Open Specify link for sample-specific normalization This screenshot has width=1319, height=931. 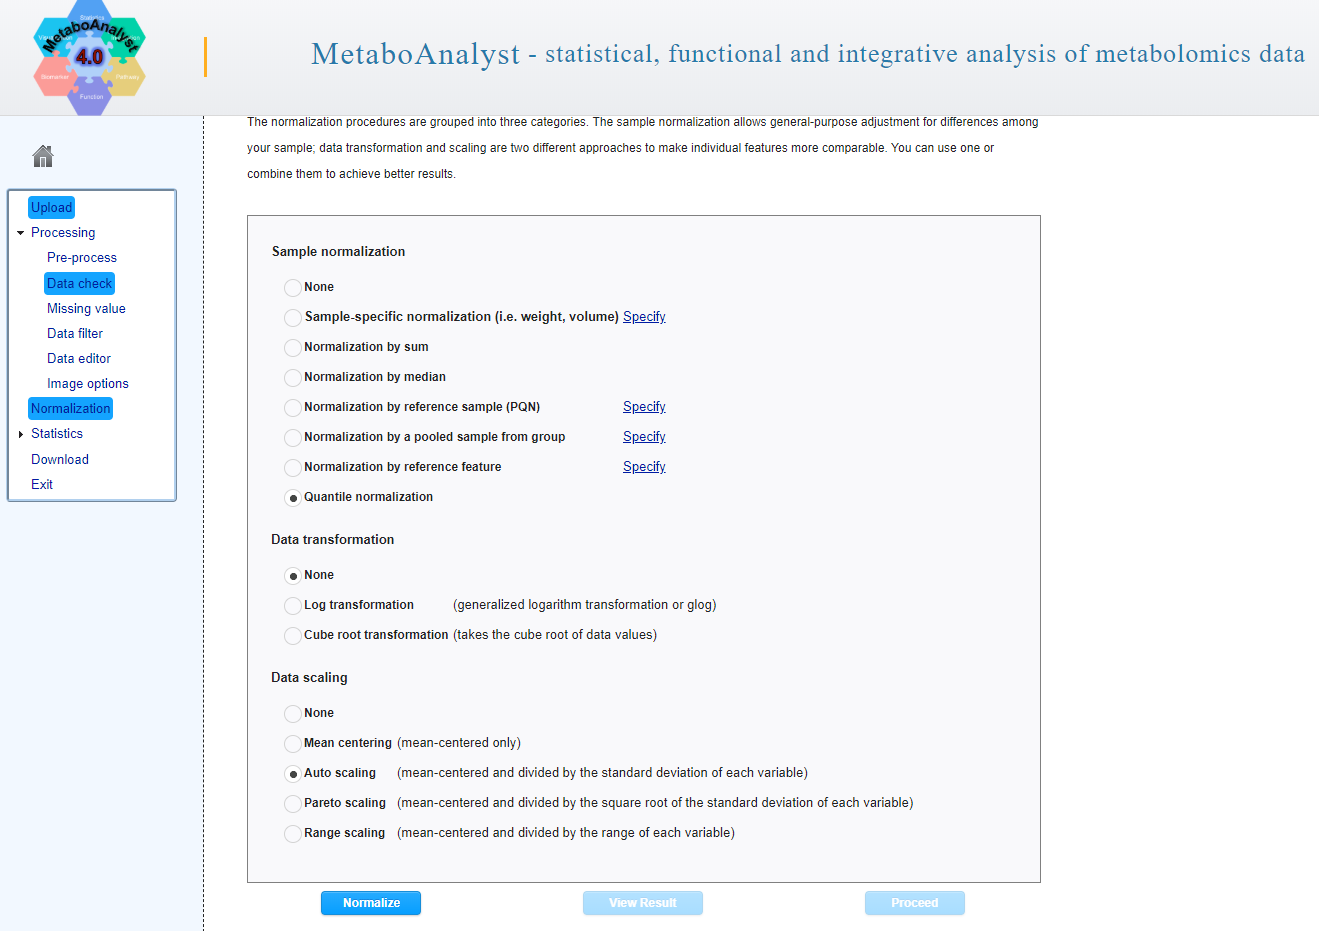[x=644, y=317]
